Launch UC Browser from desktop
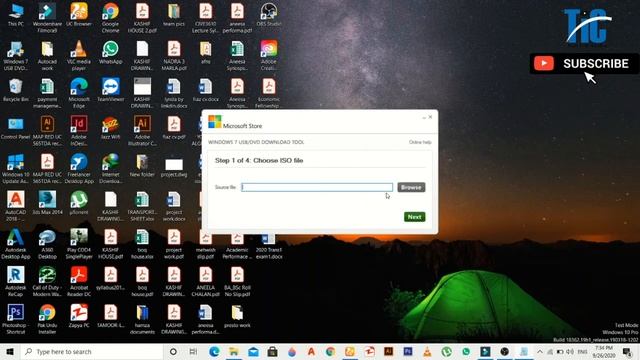 tap(79, 16)
